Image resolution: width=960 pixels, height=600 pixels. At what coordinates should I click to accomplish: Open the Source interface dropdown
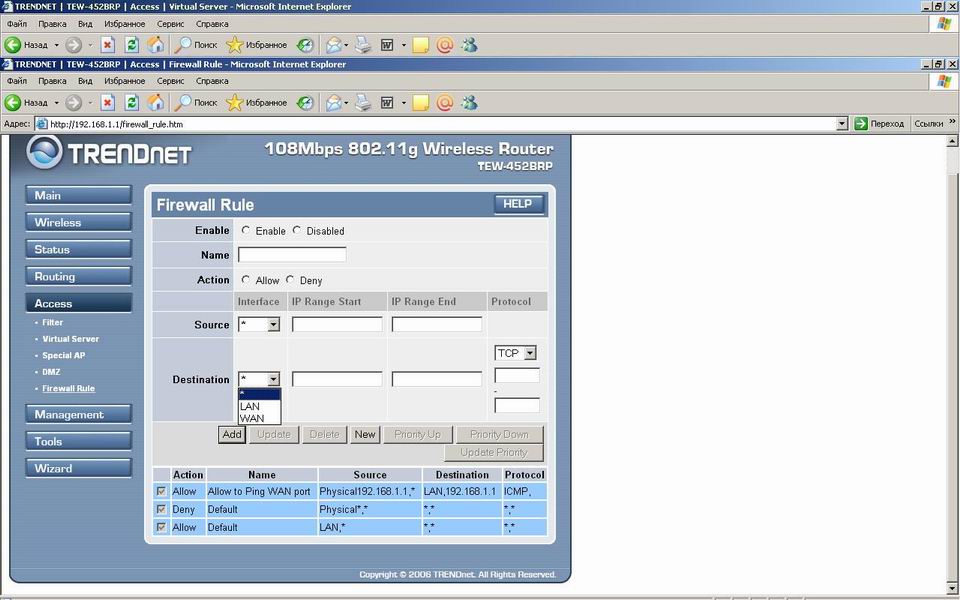click(259, 324)
